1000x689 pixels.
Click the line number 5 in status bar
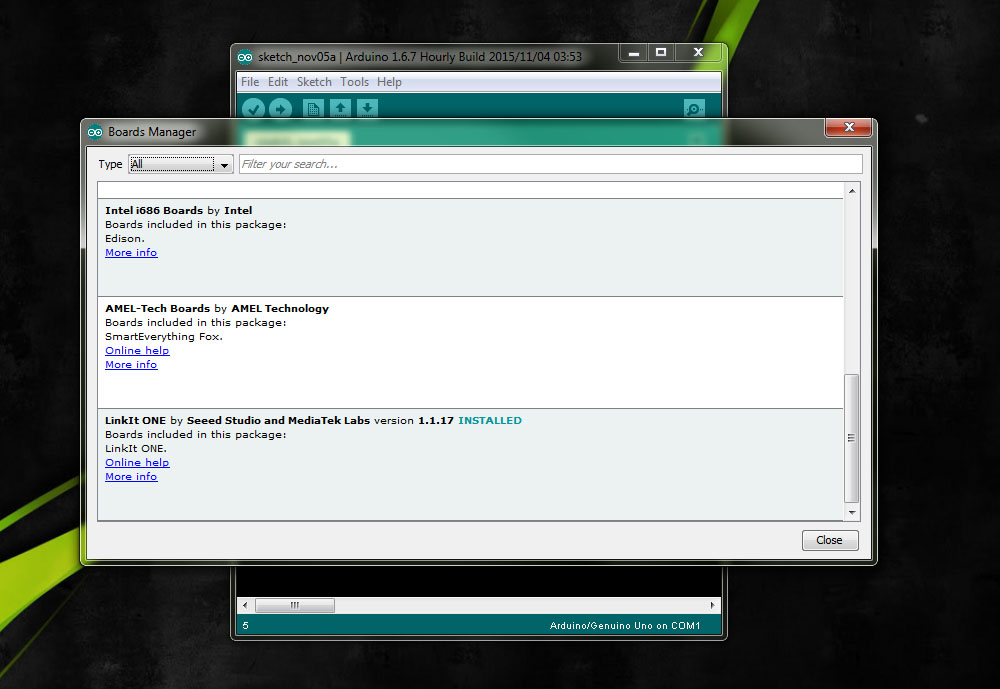click(246, 625)
